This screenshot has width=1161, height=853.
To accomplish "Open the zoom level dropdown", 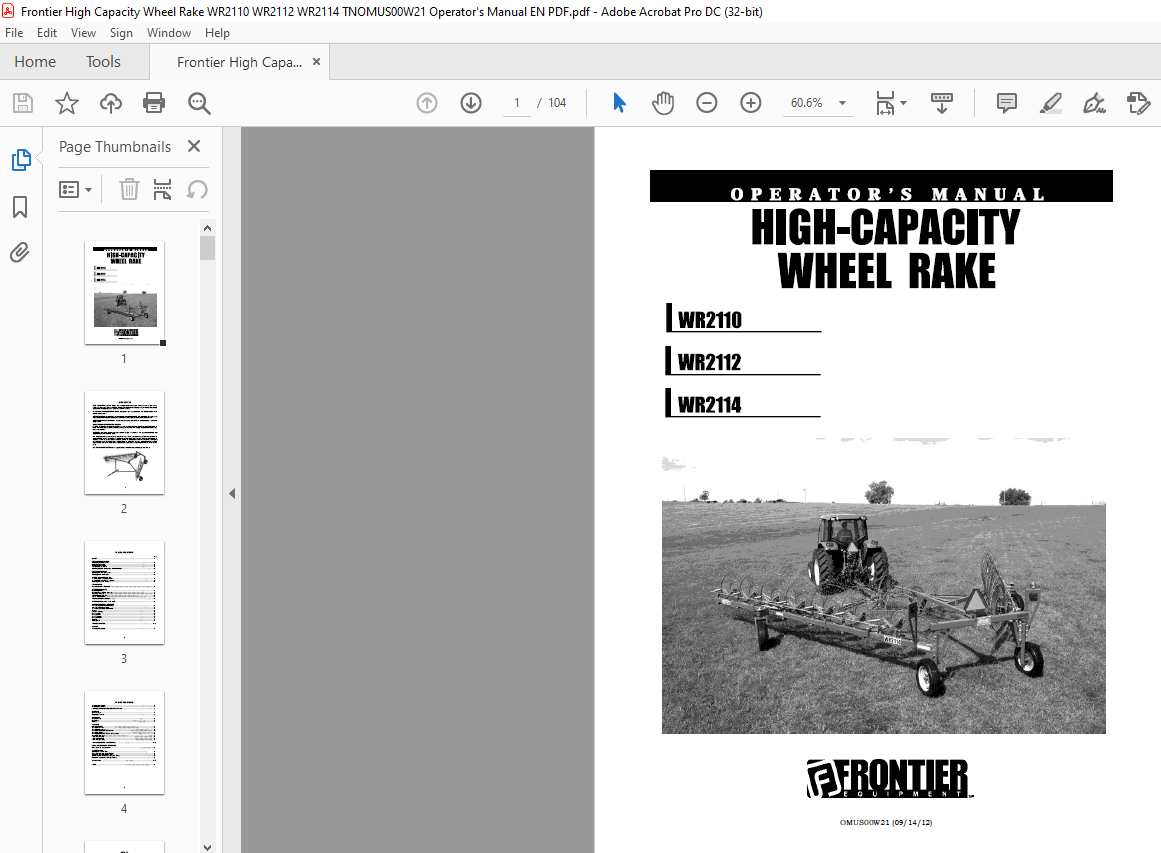I will (x=842, y=103).
